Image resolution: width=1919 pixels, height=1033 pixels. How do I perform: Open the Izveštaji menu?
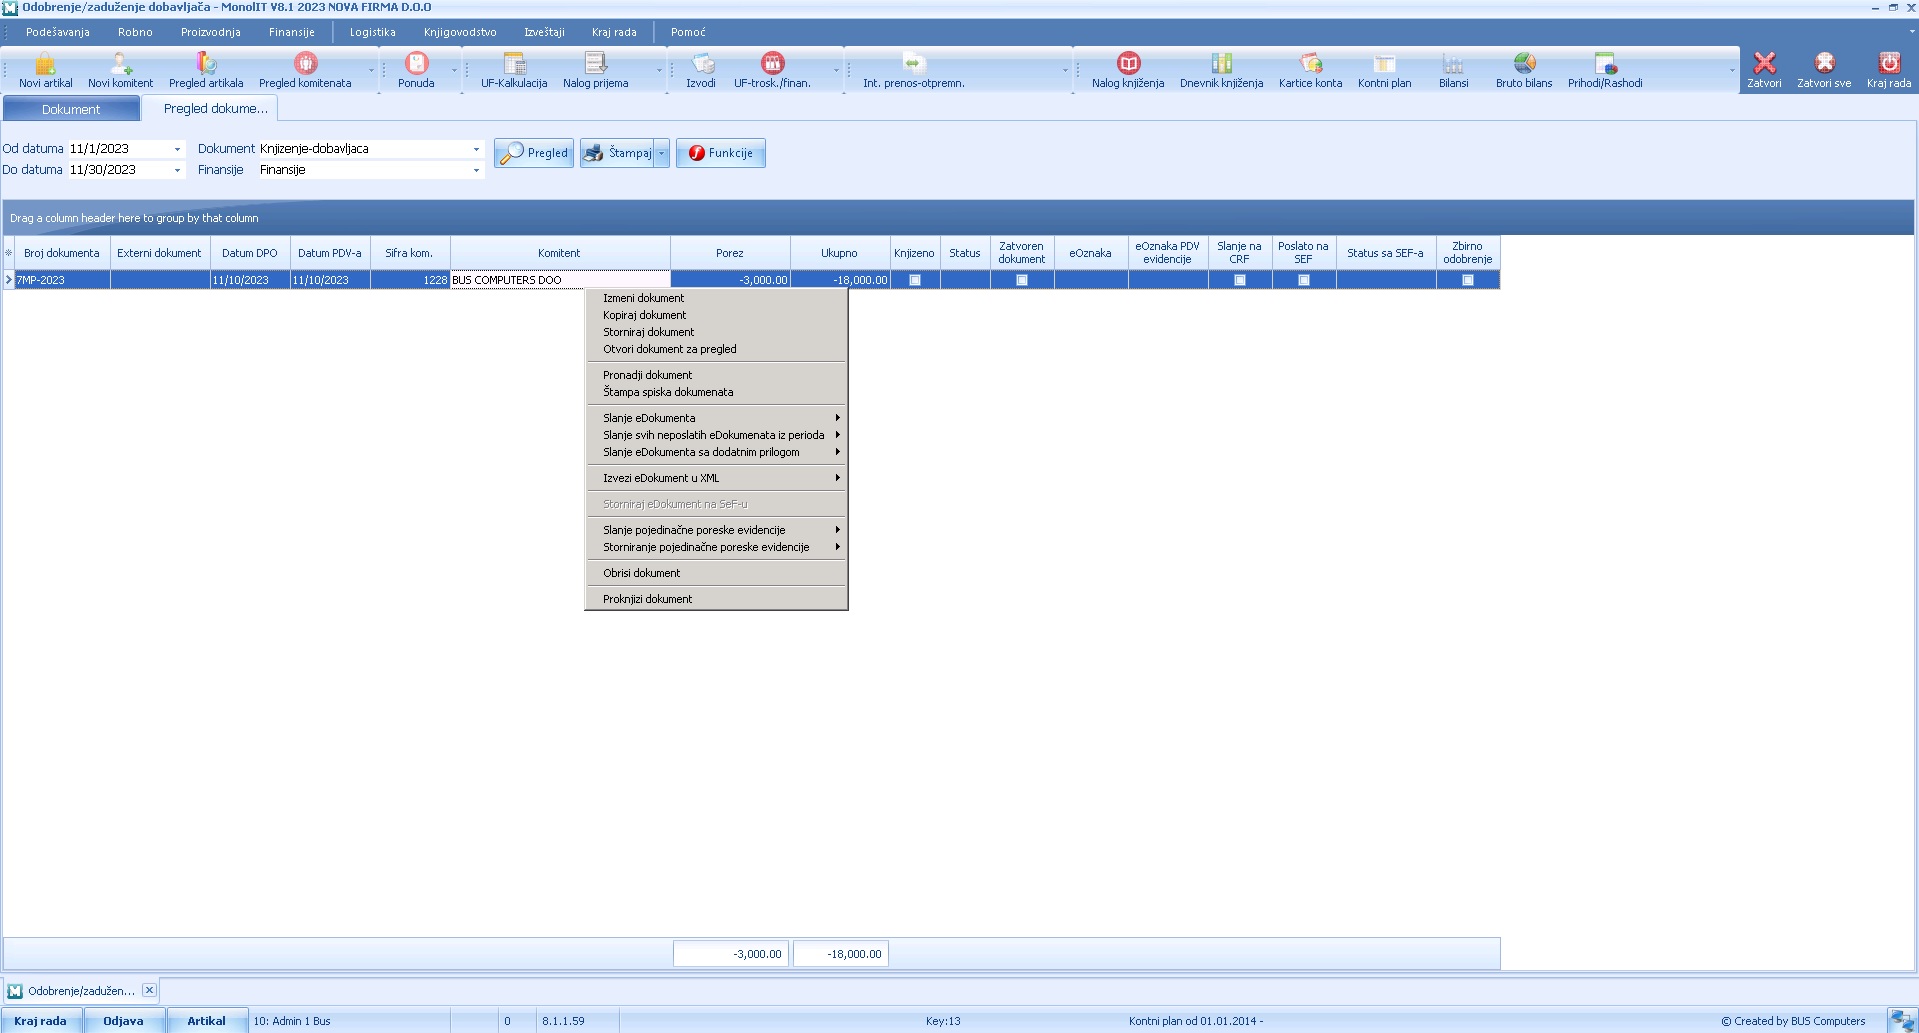(x=544, y=32)
